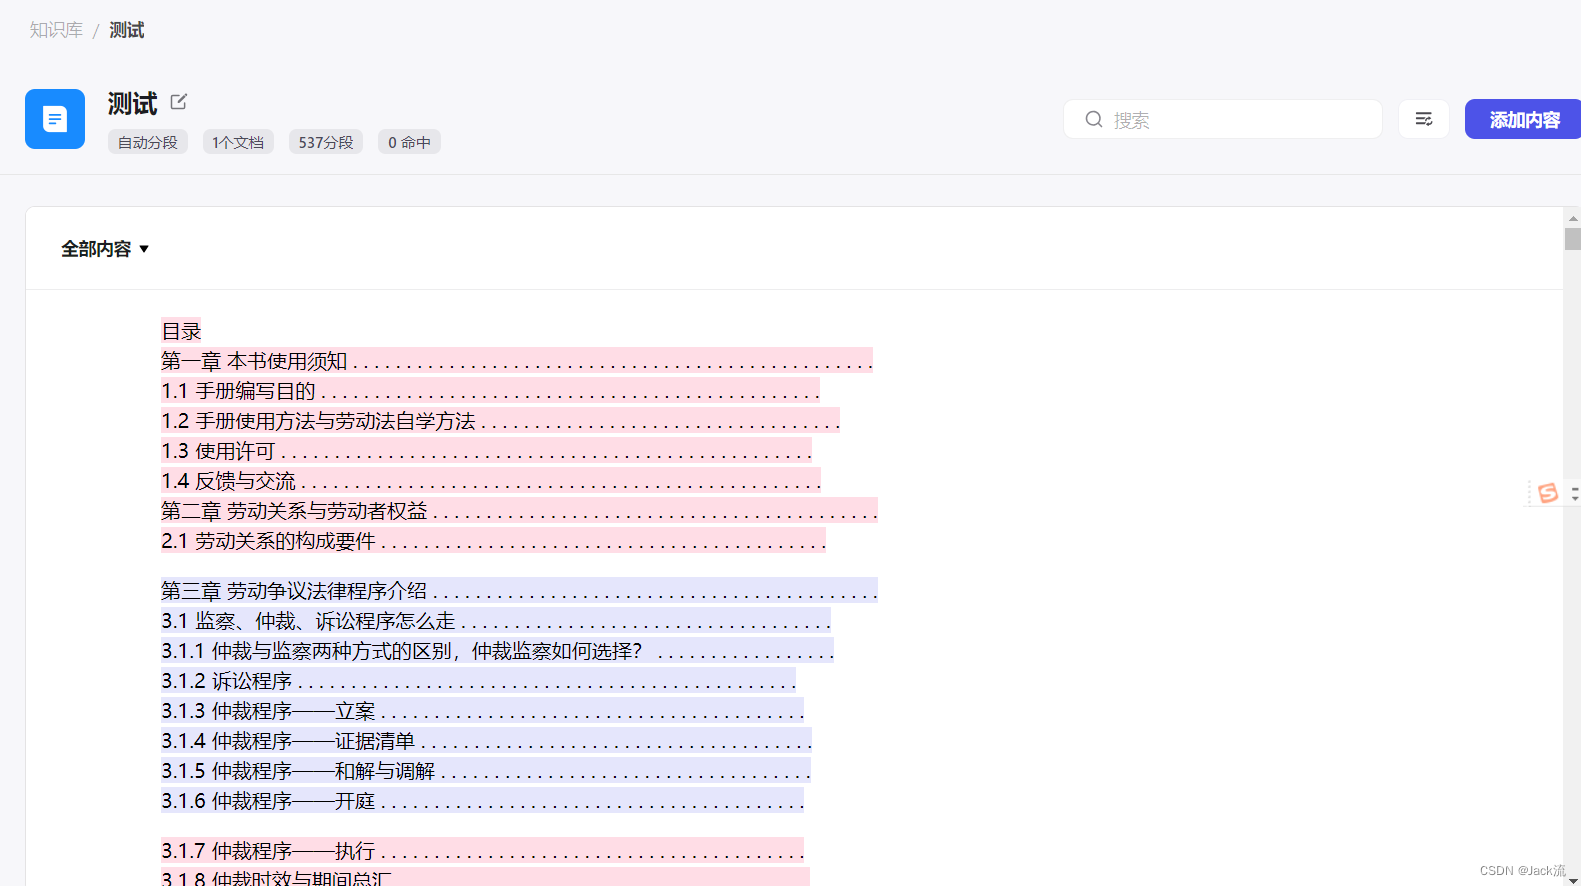The image size is (1581, 886).
Task: Select line 3.1.3 仲裁程序——立案
Action: click(482, 711)
